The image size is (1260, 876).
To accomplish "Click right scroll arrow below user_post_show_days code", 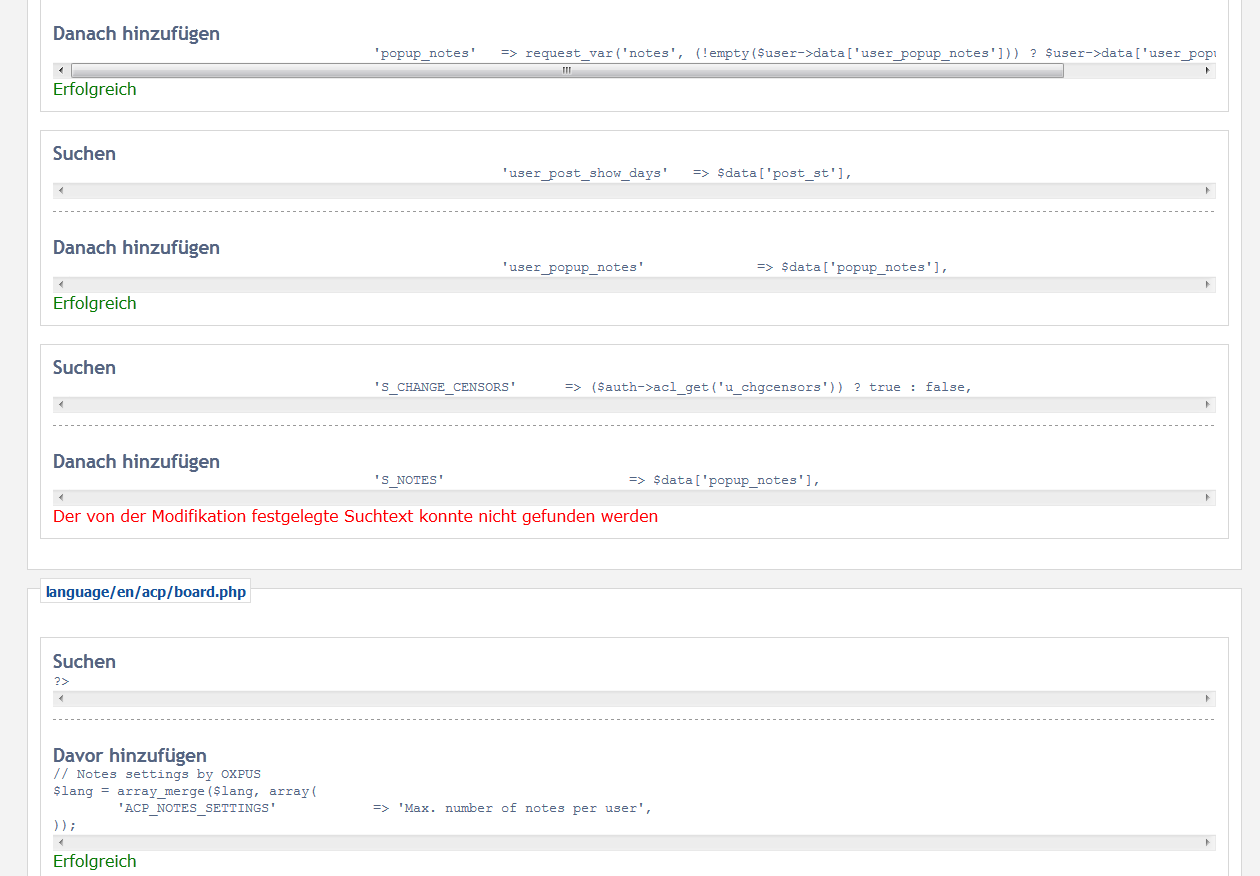I will click(x=1207, y=191).
